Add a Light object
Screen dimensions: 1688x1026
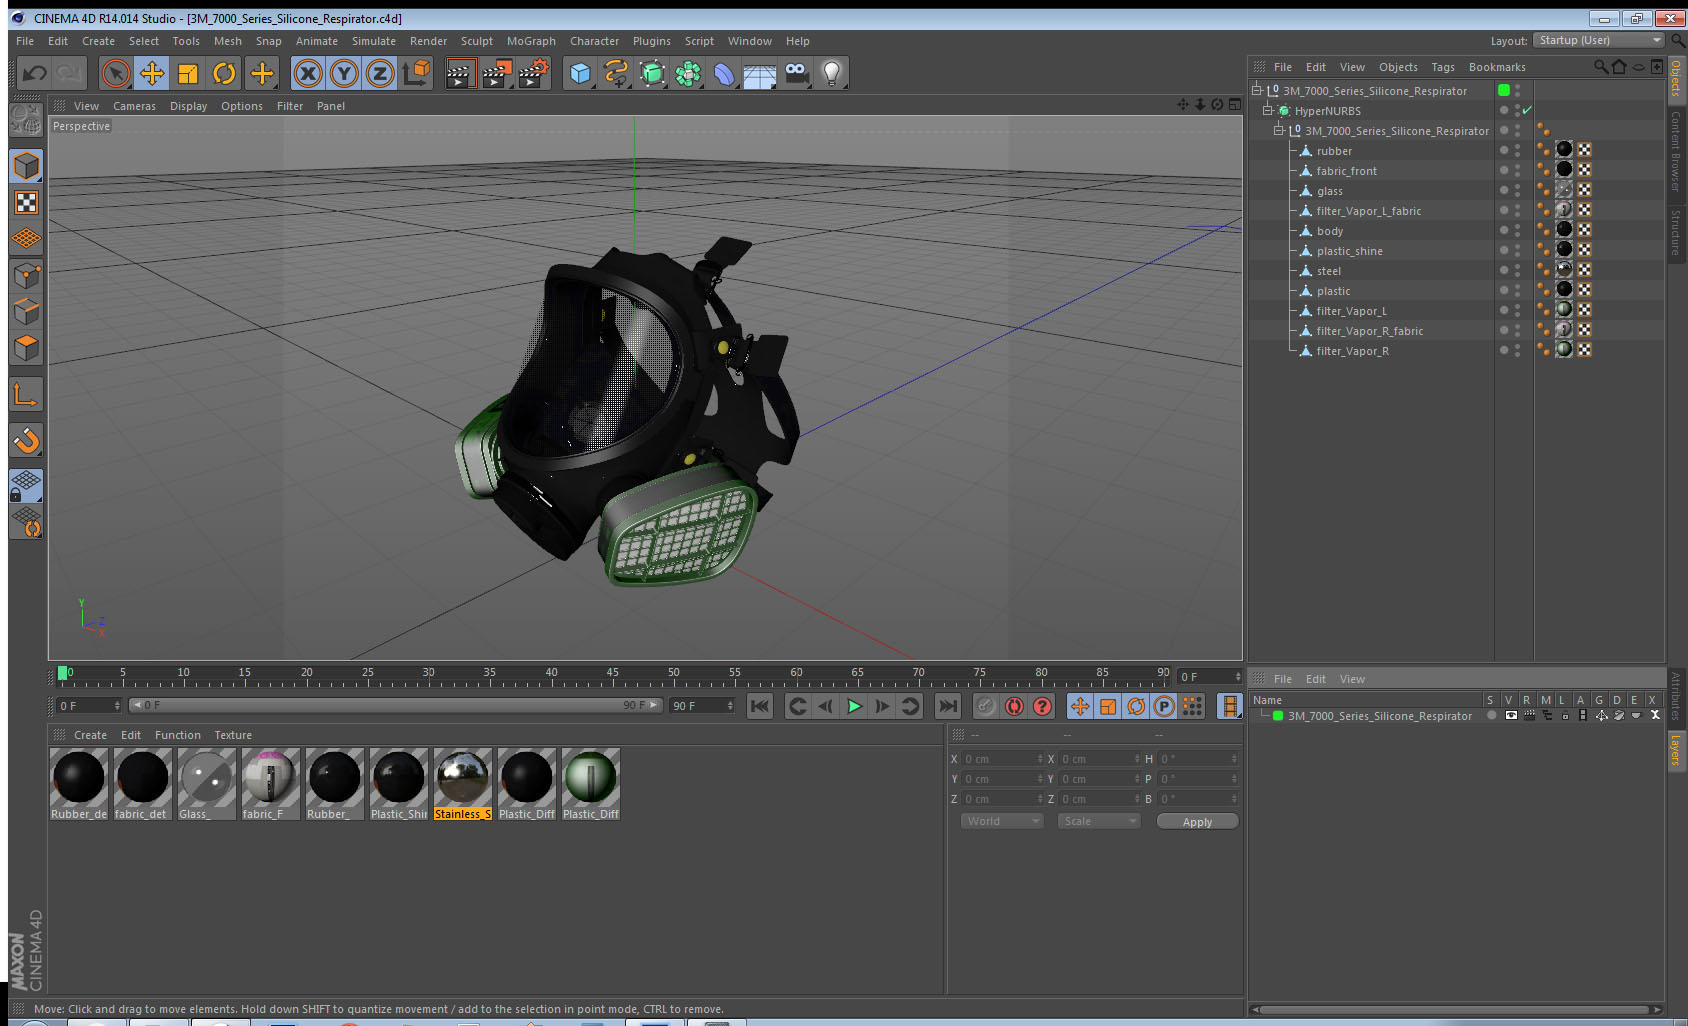[x=832, y=73]
